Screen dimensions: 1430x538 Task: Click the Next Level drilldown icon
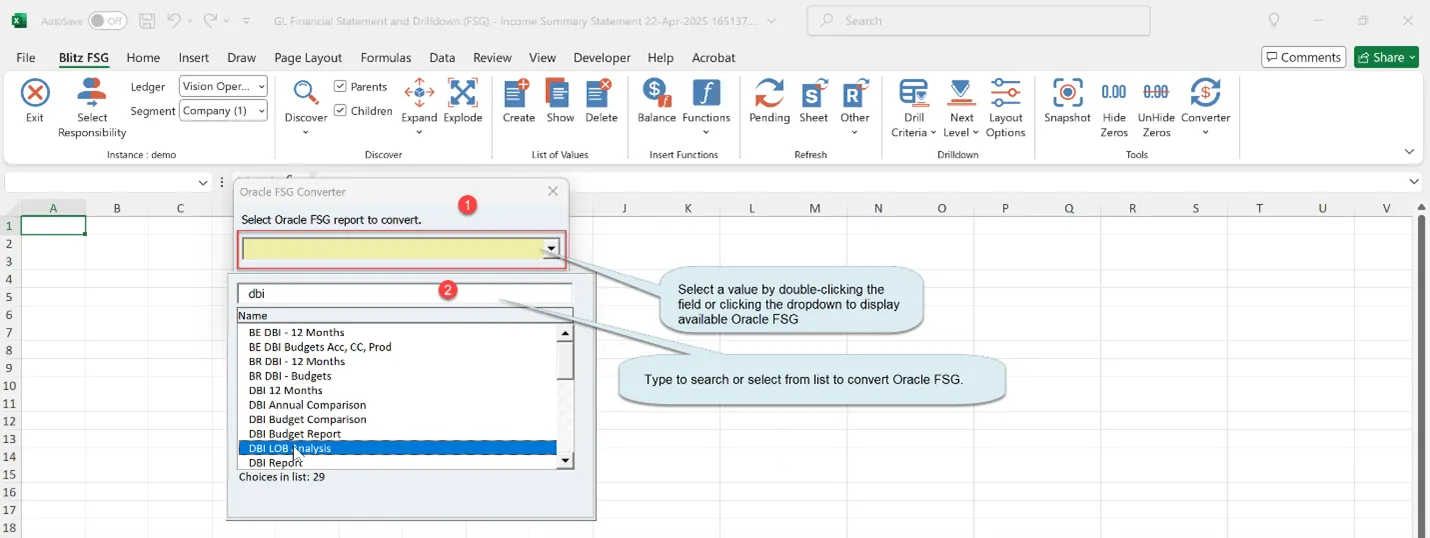[x=961, y=94]
